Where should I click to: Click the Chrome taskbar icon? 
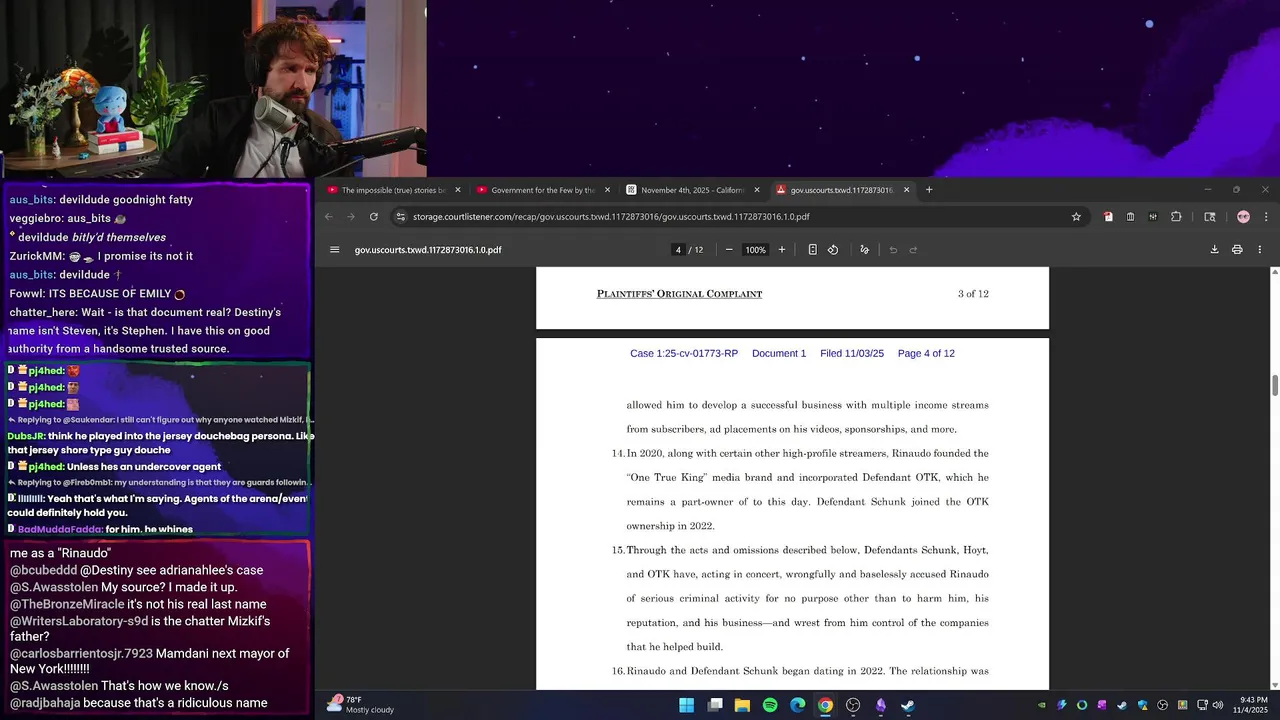tap(825, 705)
